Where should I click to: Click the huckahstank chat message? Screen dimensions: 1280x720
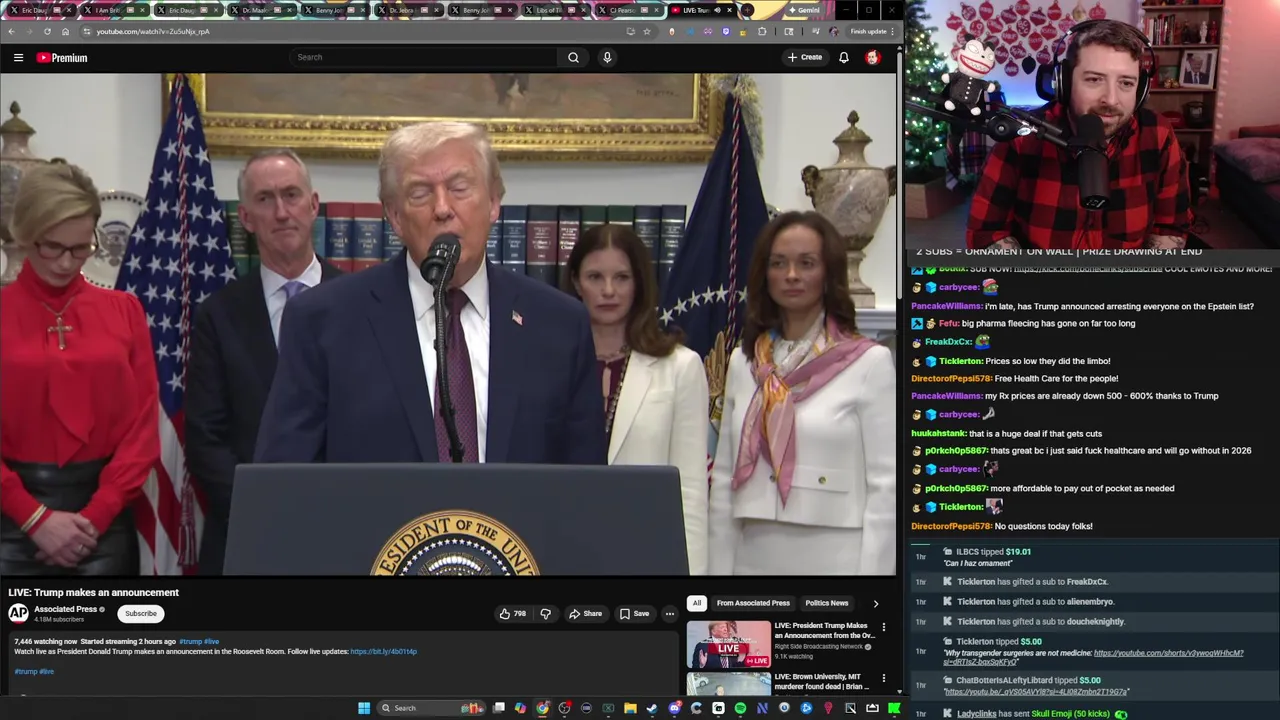click(1006, 433)
